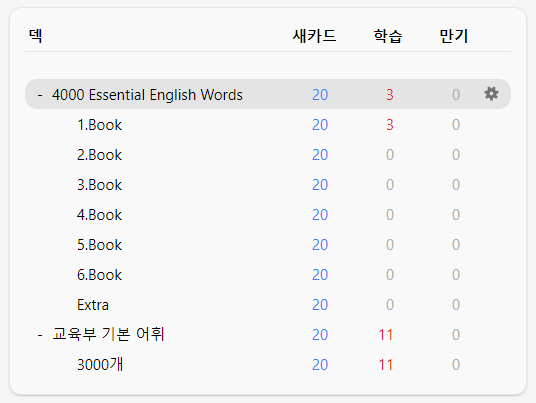536x403 pixels.
Task: Open the Extra subdeck
Action: click(93, 305)
